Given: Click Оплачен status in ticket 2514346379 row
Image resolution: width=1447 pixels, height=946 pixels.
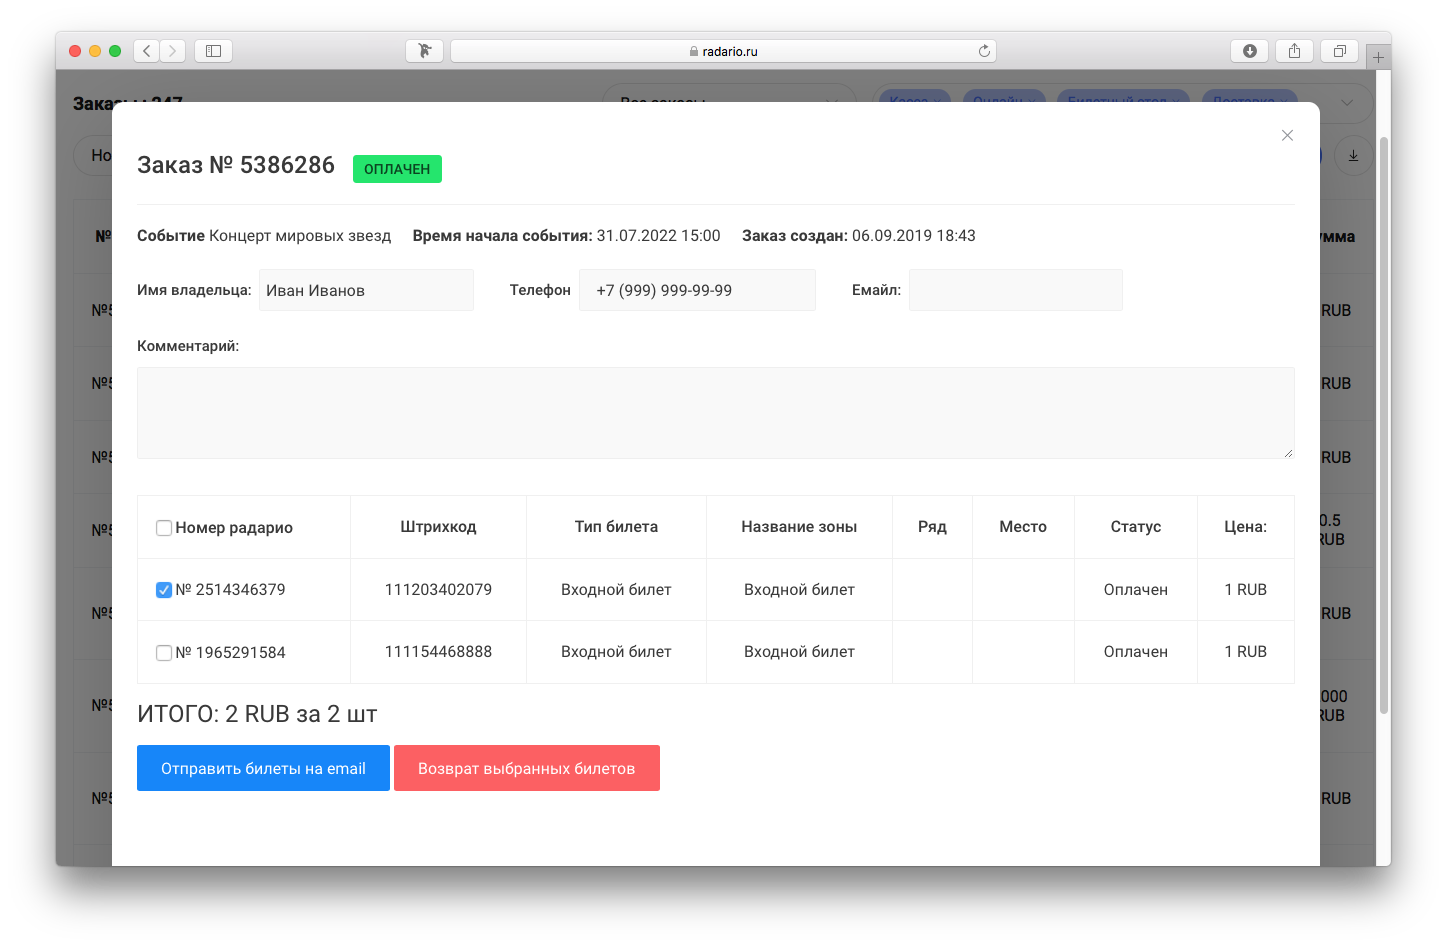Looking at the screenshot, I should coord(1136,590).
